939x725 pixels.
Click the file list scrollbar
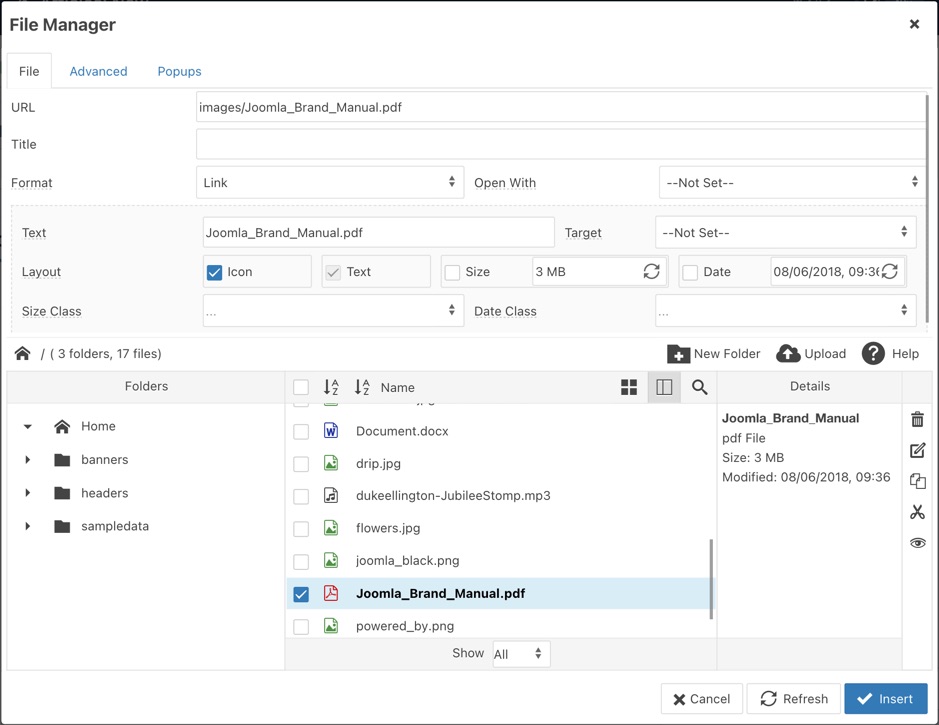tap(711, 579)
